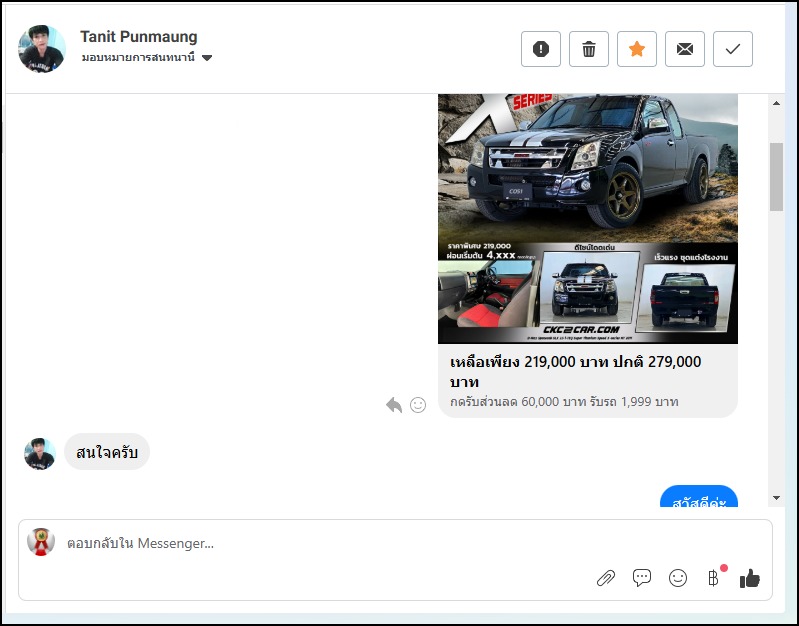Click the black pickup truck ad image
Image resolution: width=799 pixels, height=626 pixels.
tap(588, 218)
